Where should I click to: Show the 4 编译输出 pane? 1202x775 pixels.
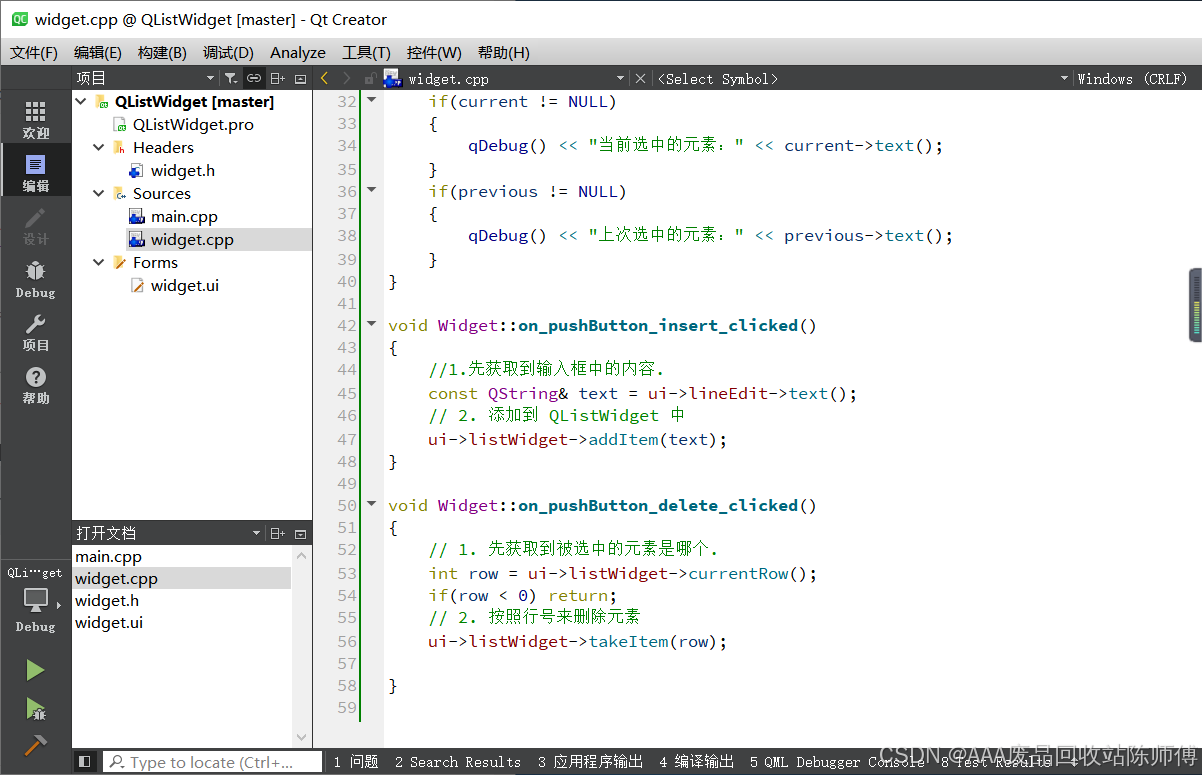click(697, 762)
